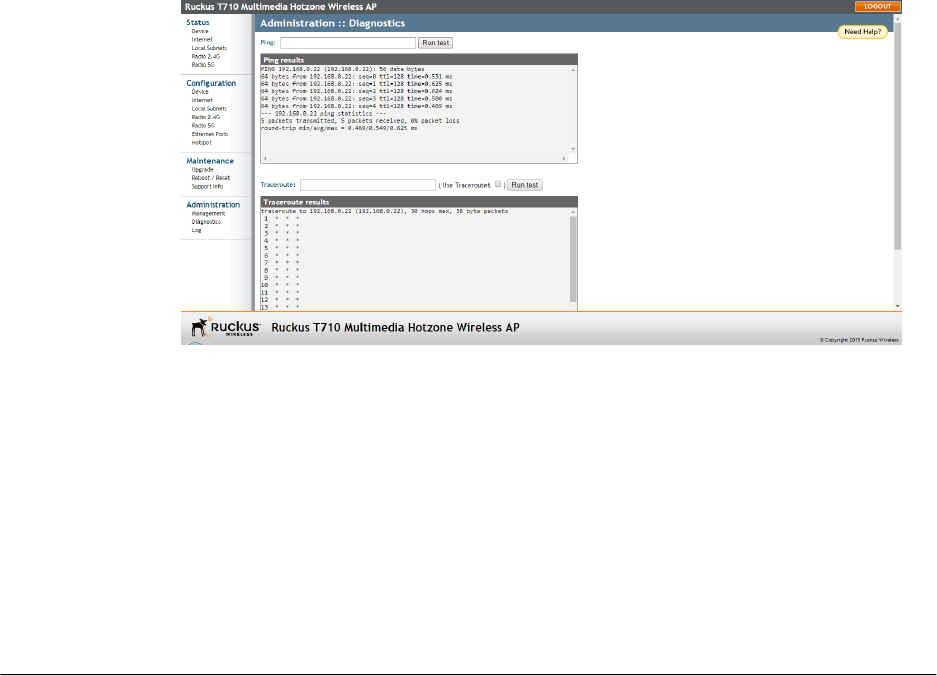The width and height of the screenshot is (937, 676).
Task: Click the Ping results panel header
Action: pos(419,60)
